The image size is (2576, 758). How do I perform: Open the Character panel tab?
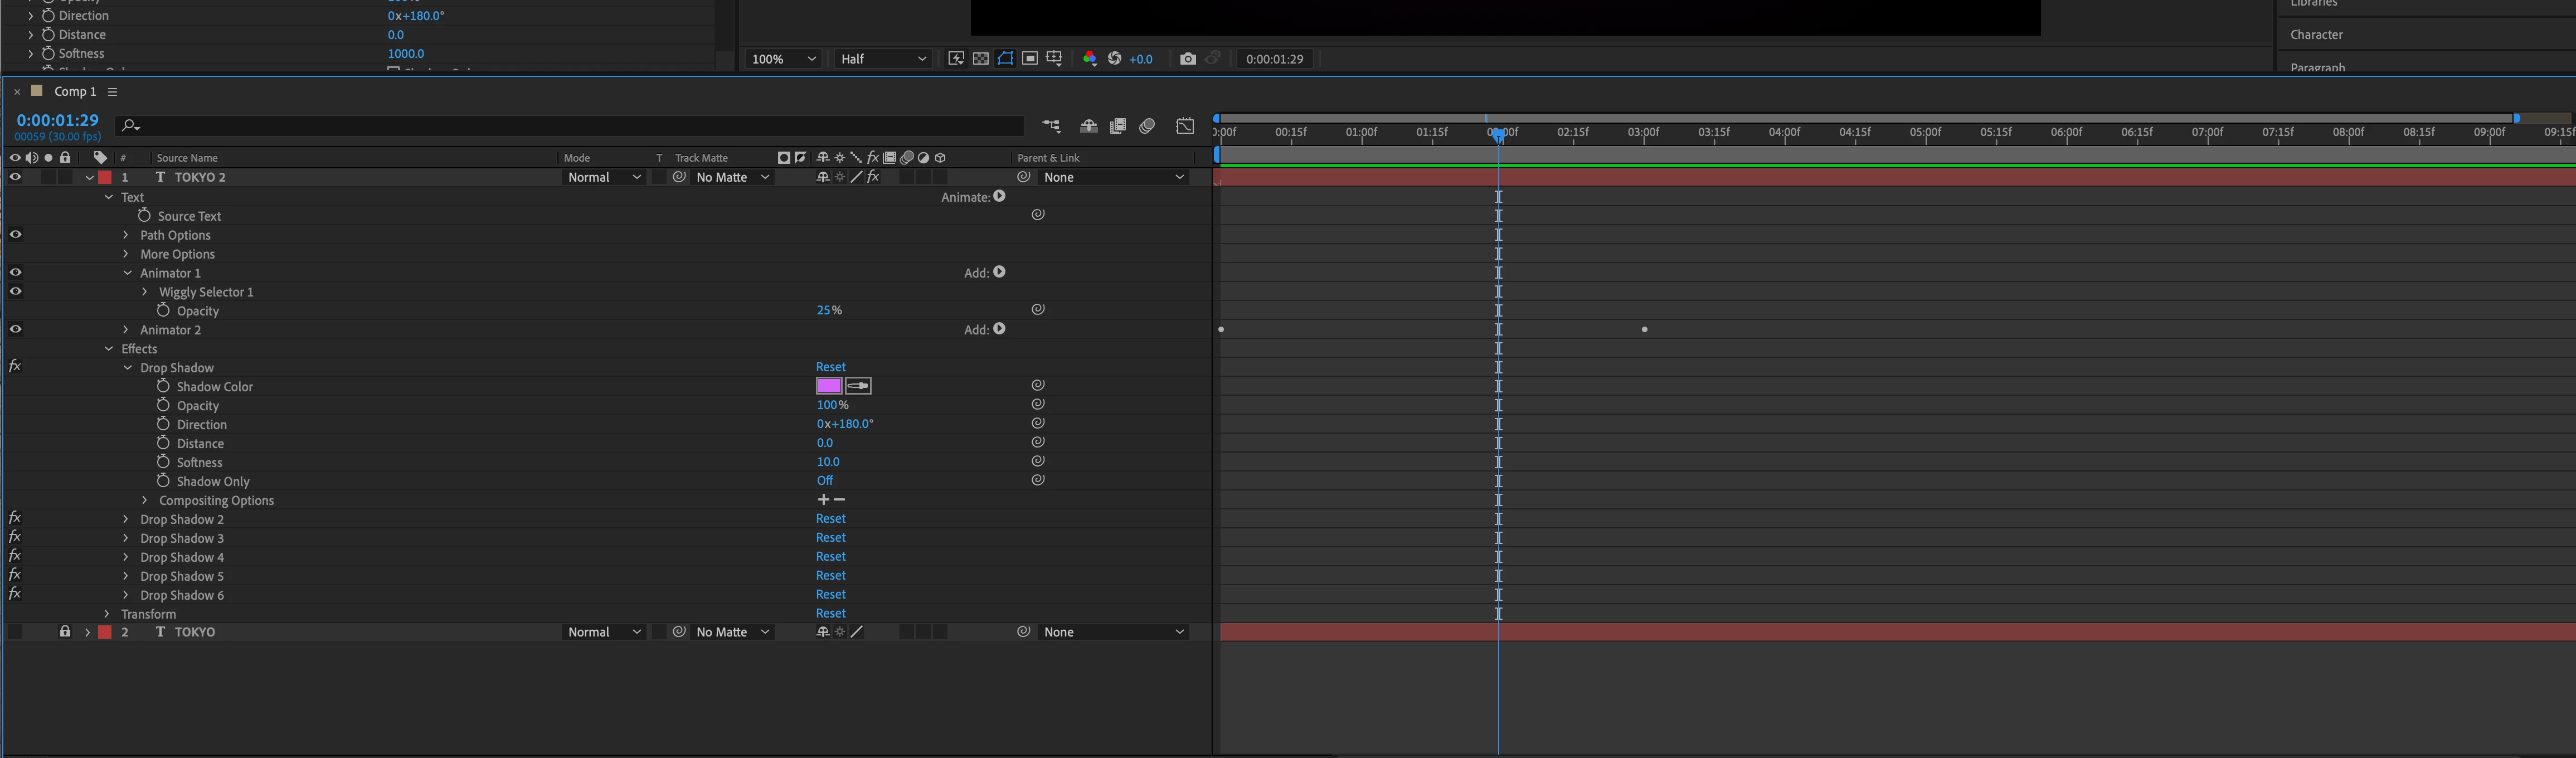(2316, 35)
